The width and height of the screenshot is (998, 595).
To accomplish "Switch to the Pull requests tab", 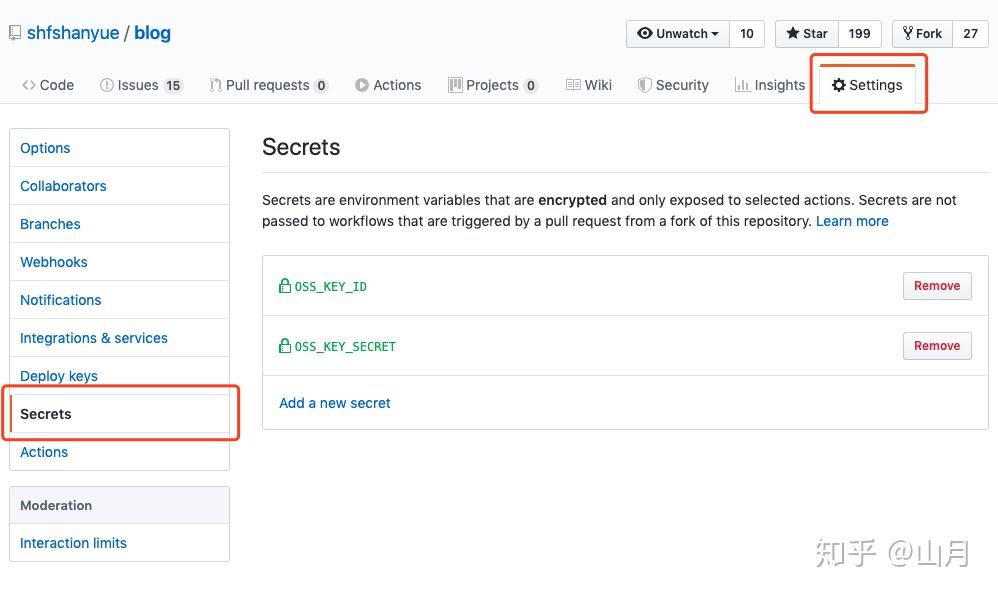I will click(268, 85).
